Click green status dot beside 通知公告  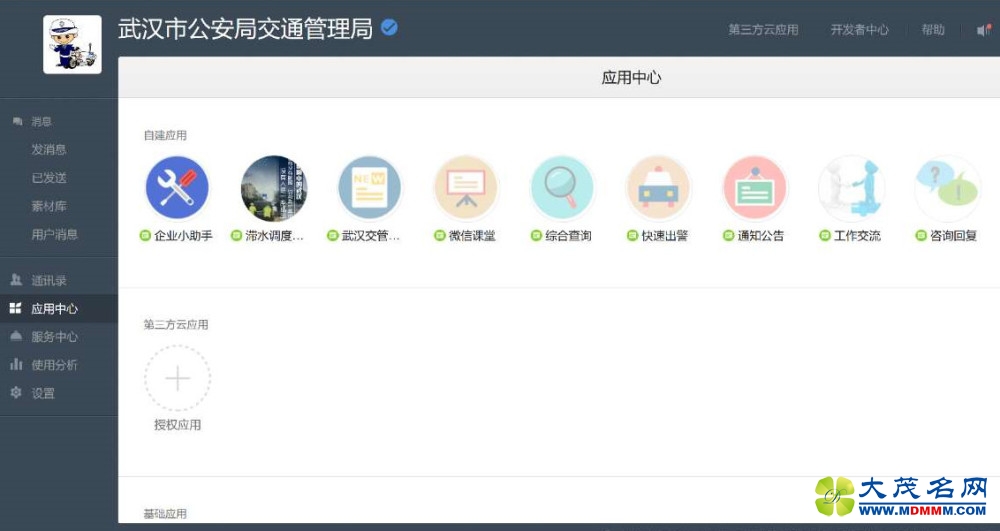728,236
